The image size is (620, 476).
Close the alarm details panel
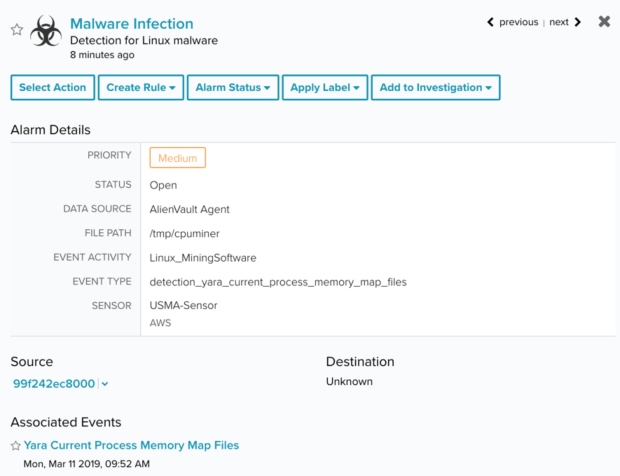604,21
